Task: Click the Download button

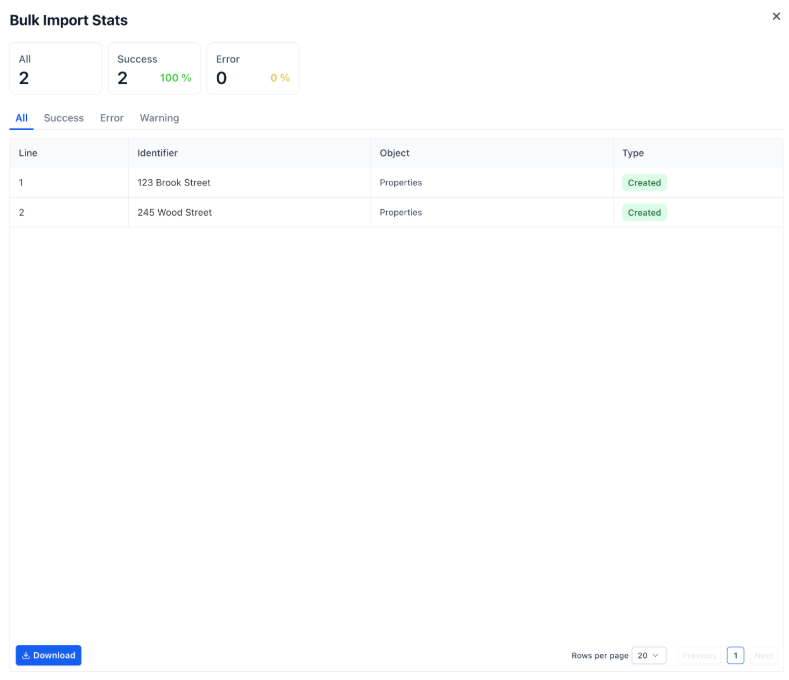Action: click(48, 655)
